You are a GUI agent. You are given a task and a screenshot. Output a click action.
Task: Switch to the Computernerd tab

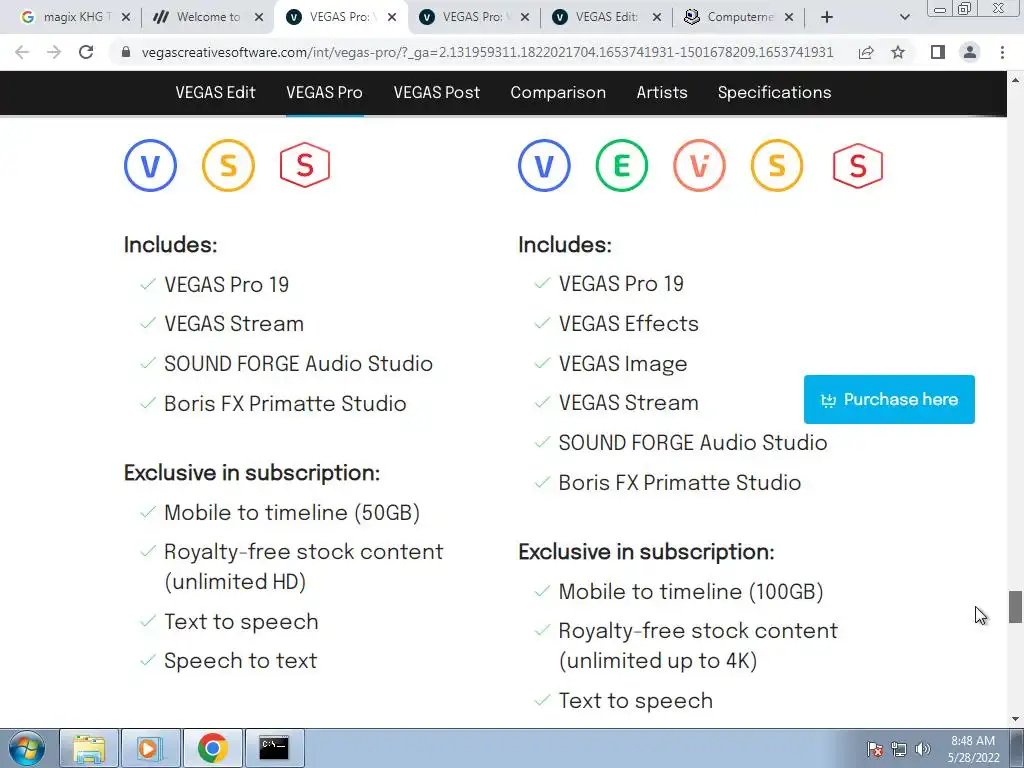coord(740,17)
